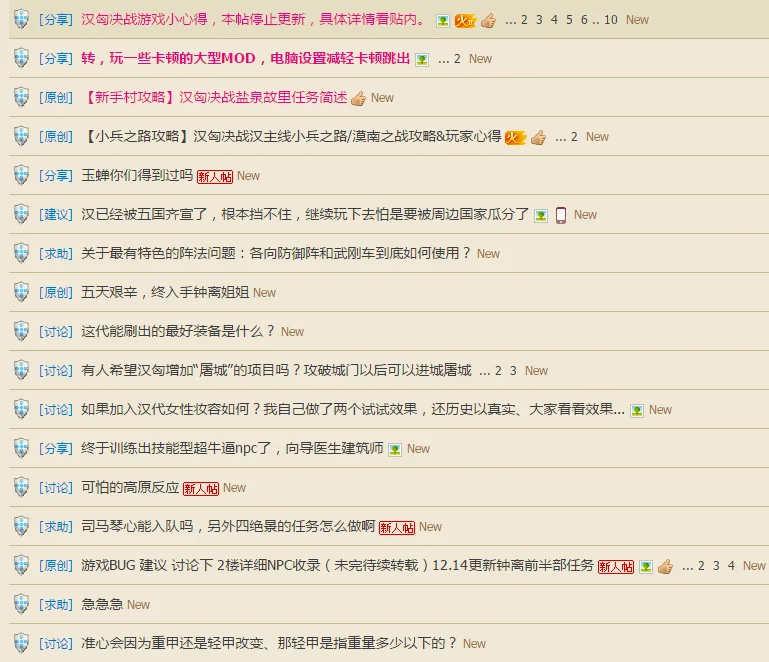Click the image icon after 向导医生建筑师
The height and width of the screenshot is (662, 769).
point(395,450)
